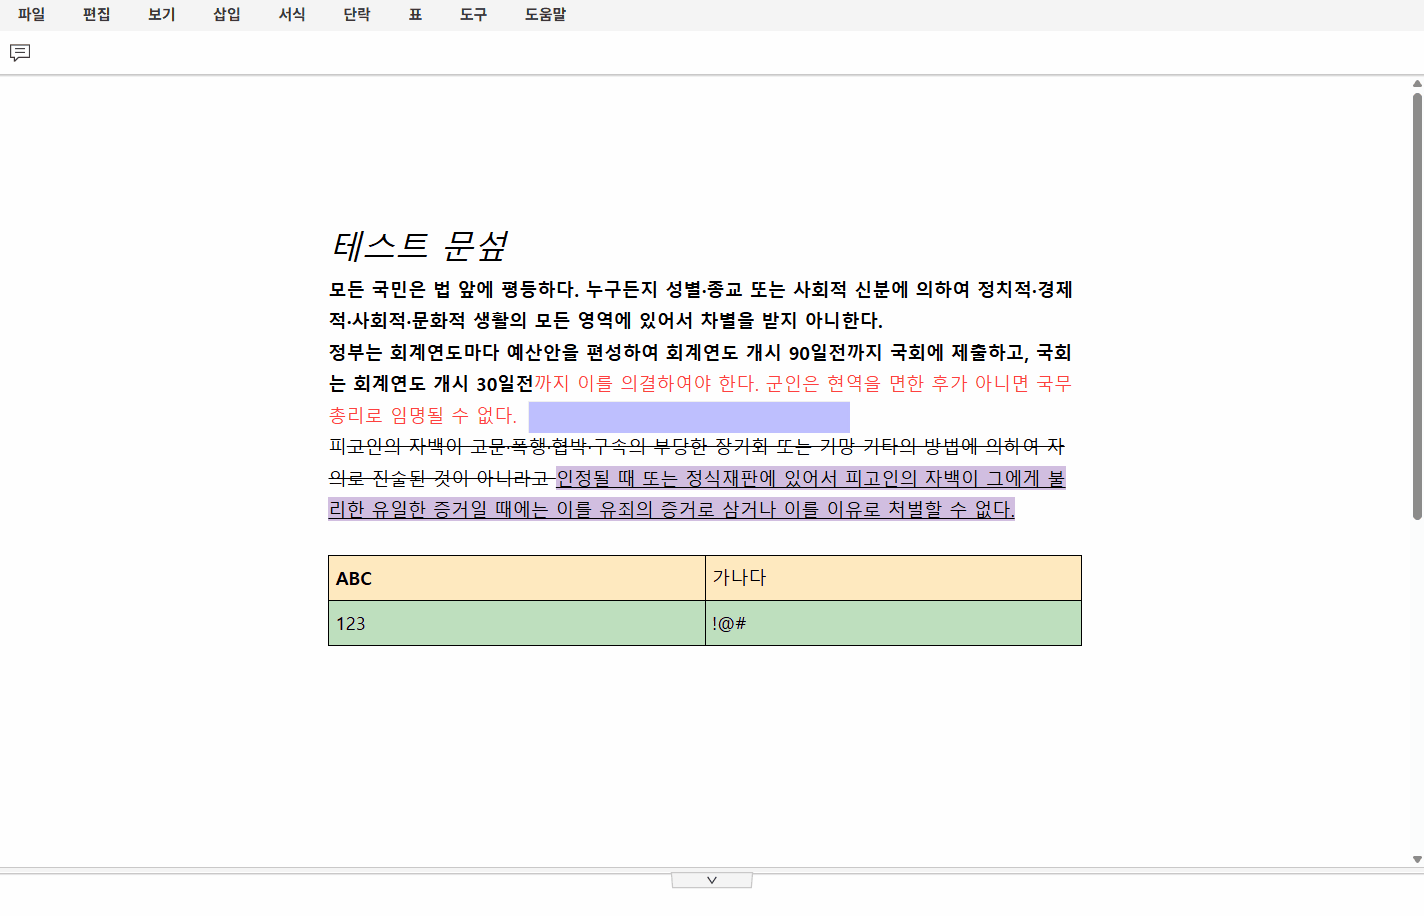The width and height of the screenshot is (1424, 916).
Task: Click the 서식 menu item
Action: tap(292, 15)
